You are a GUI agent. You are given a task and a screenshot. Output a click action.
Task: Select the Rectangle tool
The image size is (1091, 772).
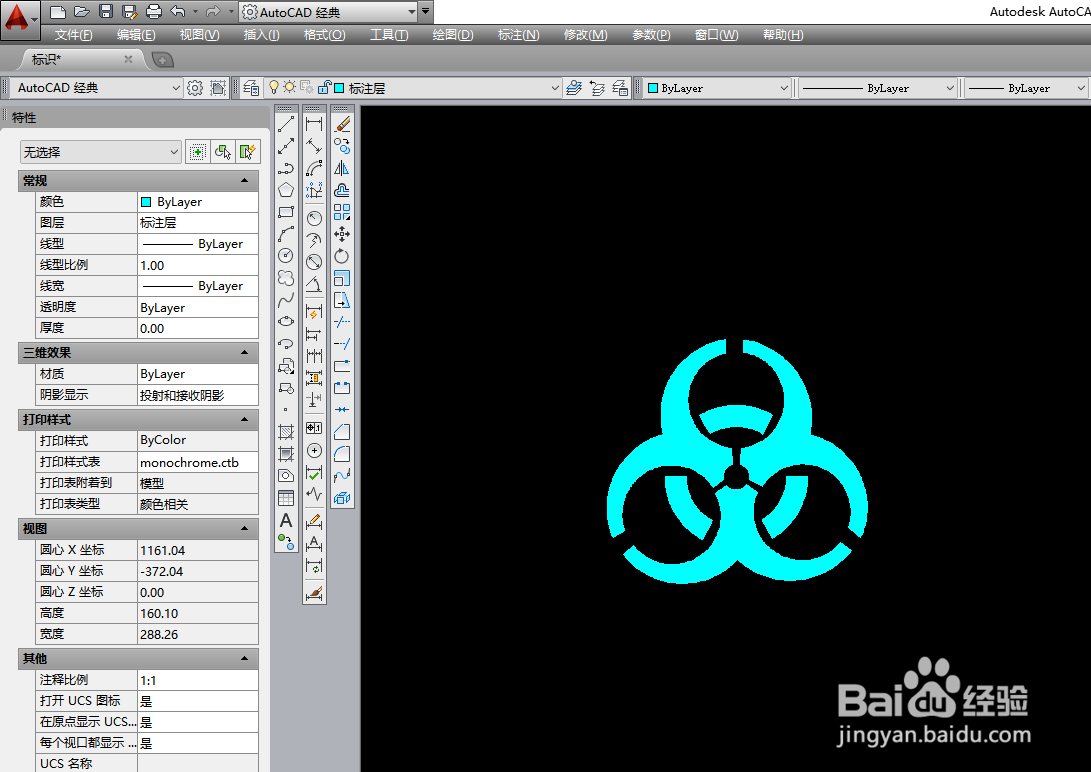(x=286, y=212)
